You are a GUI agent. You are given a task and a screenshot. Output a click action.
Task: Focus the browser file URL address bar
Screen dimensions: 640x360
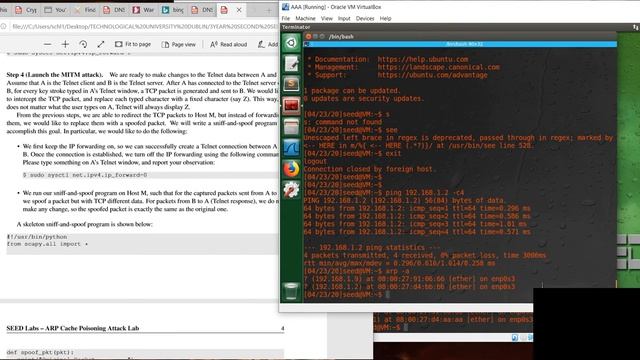click(145, 26)
